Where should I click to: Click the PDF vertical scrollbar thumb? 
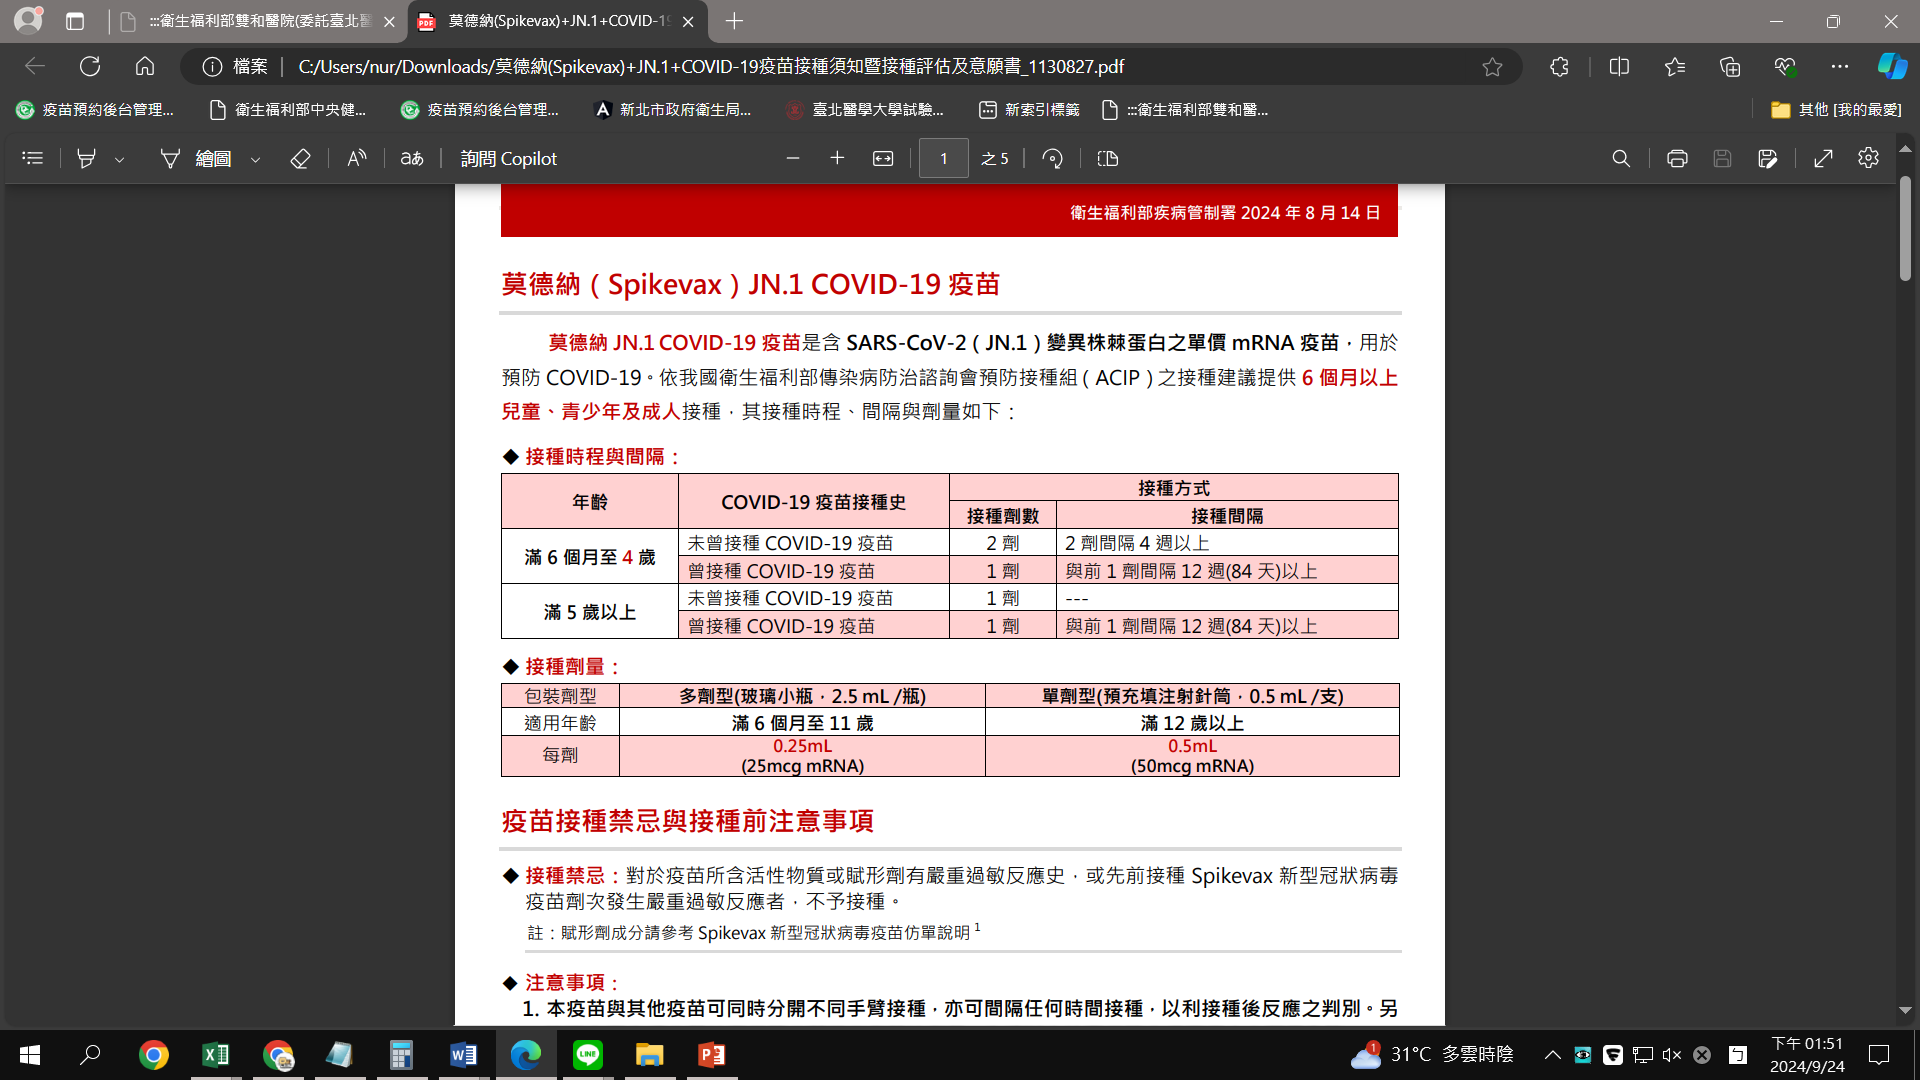click(1905, 228)
